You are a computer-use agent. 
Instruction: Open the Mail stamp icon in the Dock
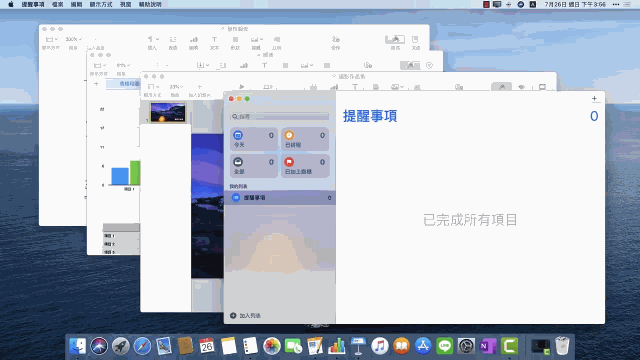coord(164,346)
